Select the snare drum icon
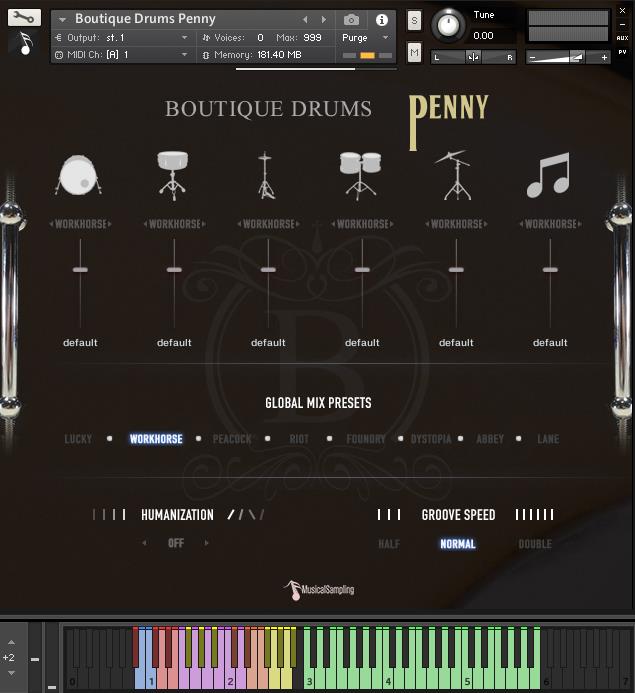The width and height of the screenshot is (635, 693). [x=173, y=175]
